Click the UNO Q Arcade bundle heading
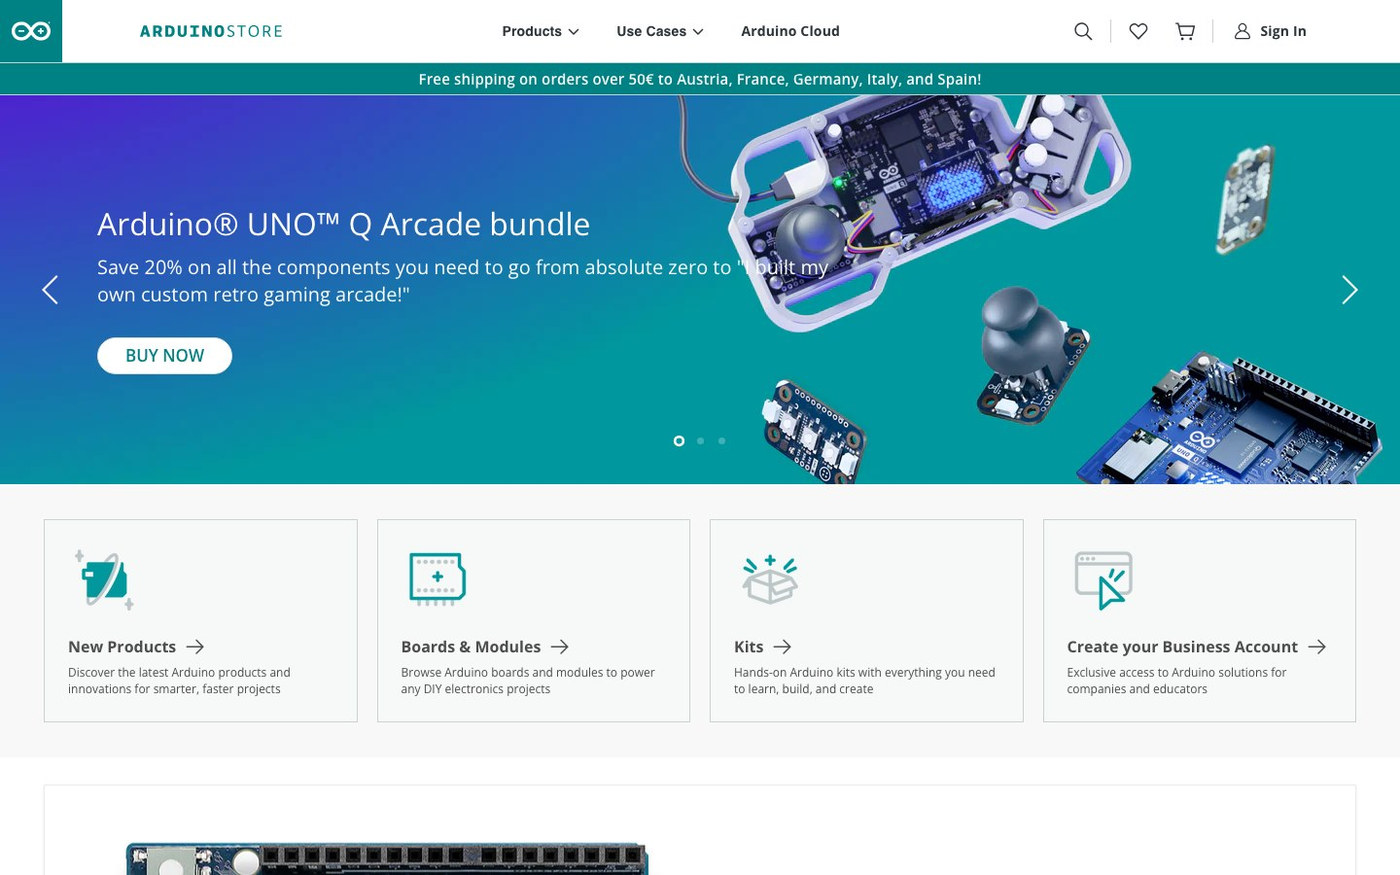The width and height of the screenshot is (1400, 875). (x=343, y=224)
